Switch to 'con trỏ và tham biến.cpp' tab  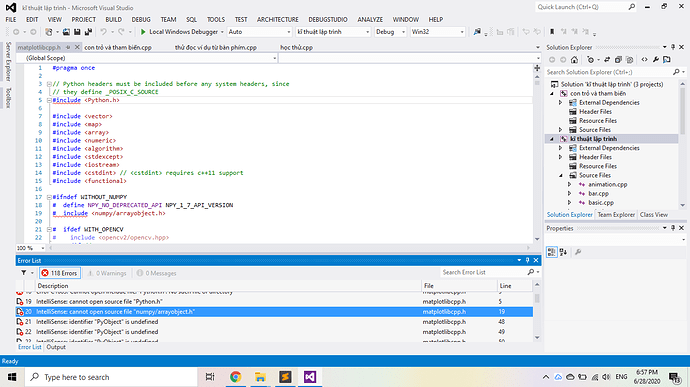point(118,47)
